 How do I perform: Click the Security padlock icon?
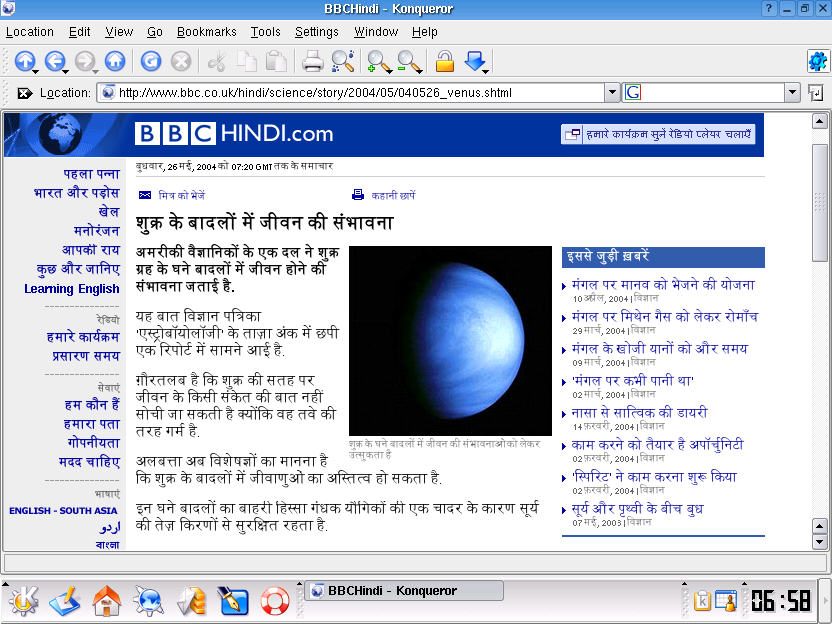click(x=445, y=61)
